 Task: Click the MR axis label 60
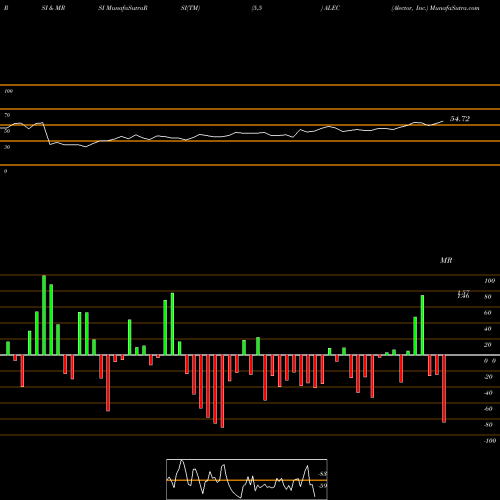488,313
